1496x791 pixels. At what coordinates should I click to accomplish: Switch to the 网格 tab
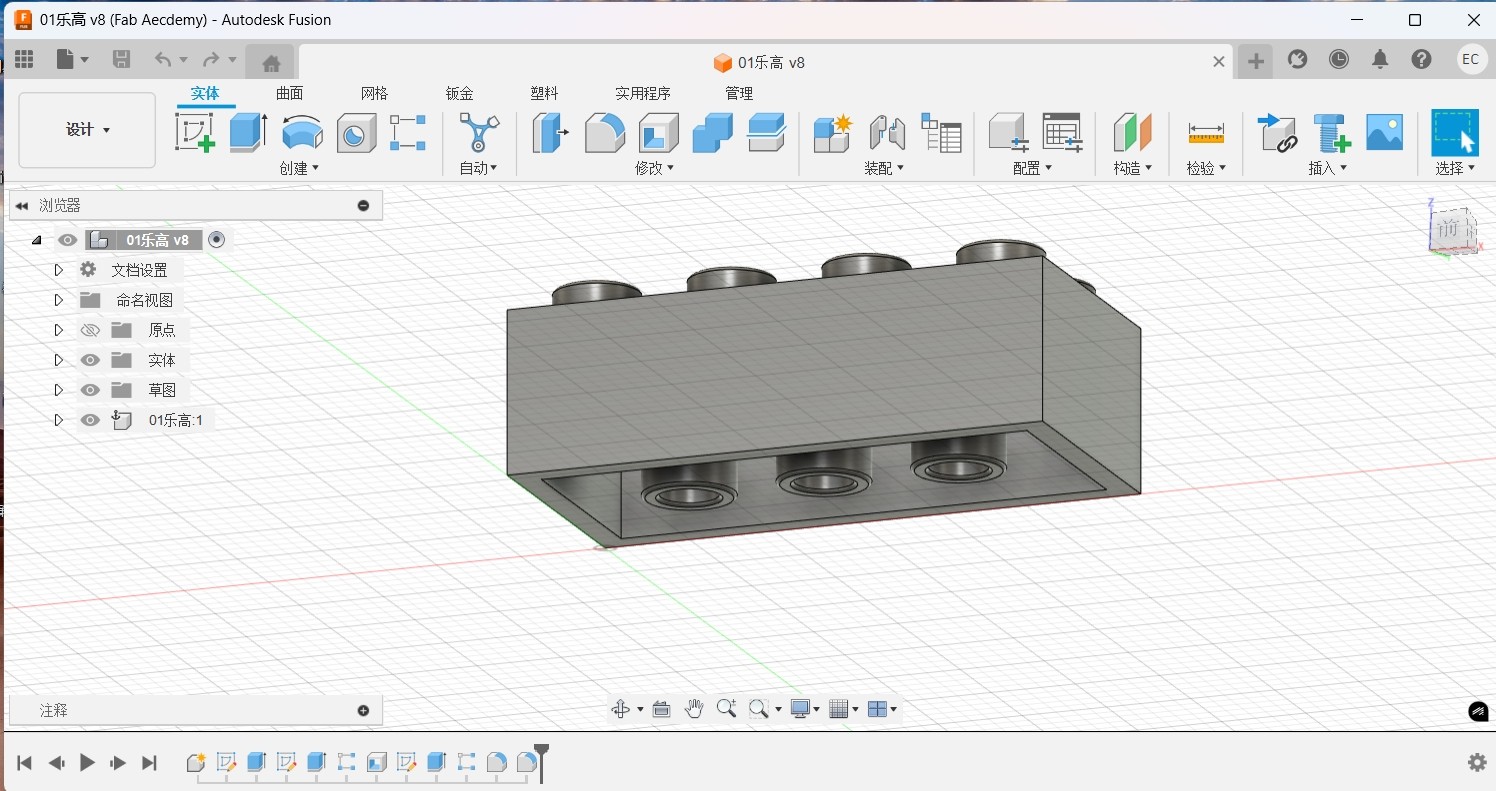coord(374,93)
